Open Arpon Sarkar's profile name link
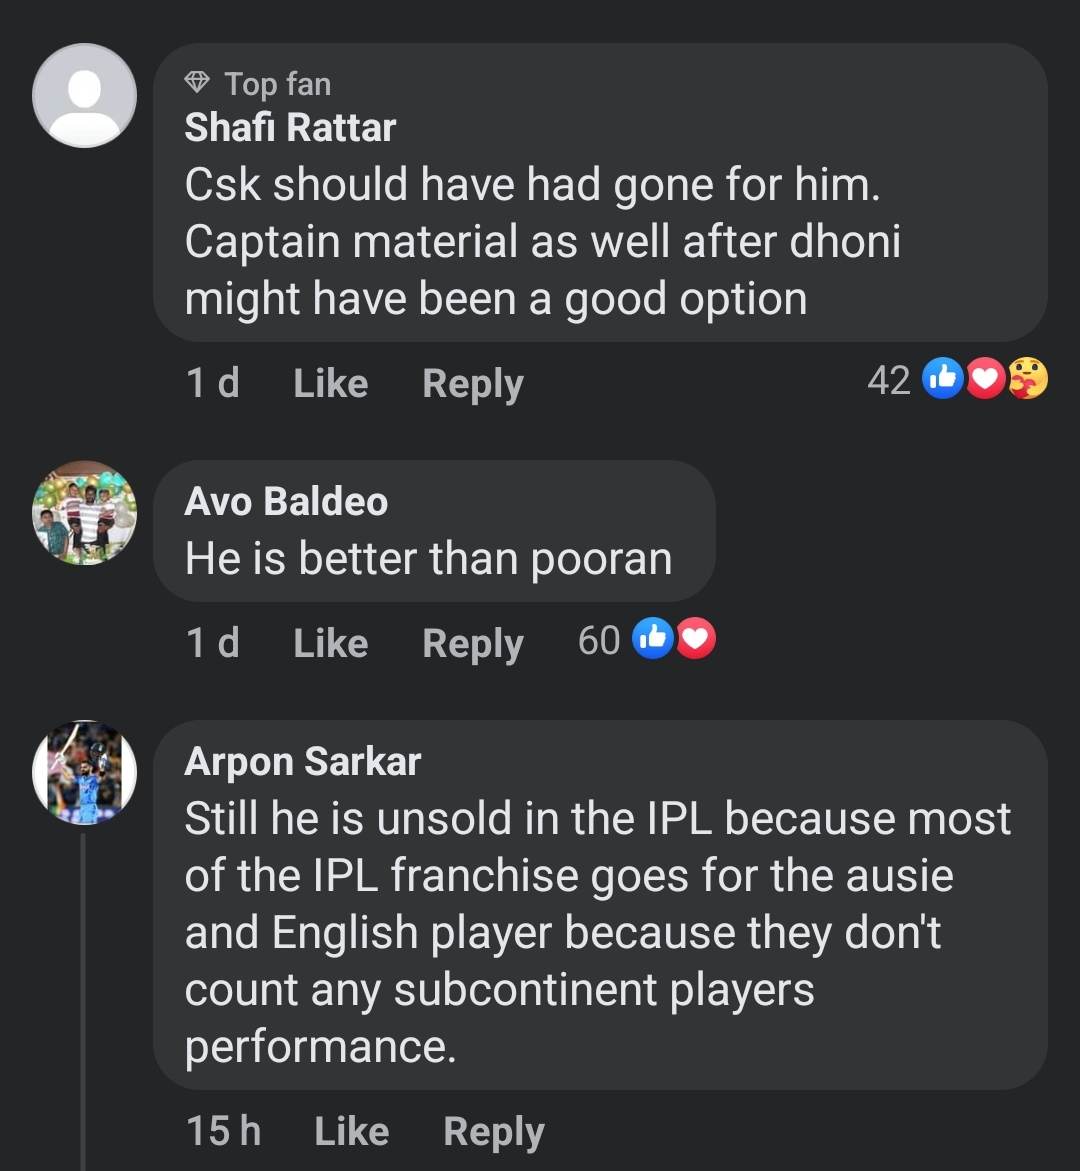This screenshot has width=1080, height=1171. coord(302,762)
